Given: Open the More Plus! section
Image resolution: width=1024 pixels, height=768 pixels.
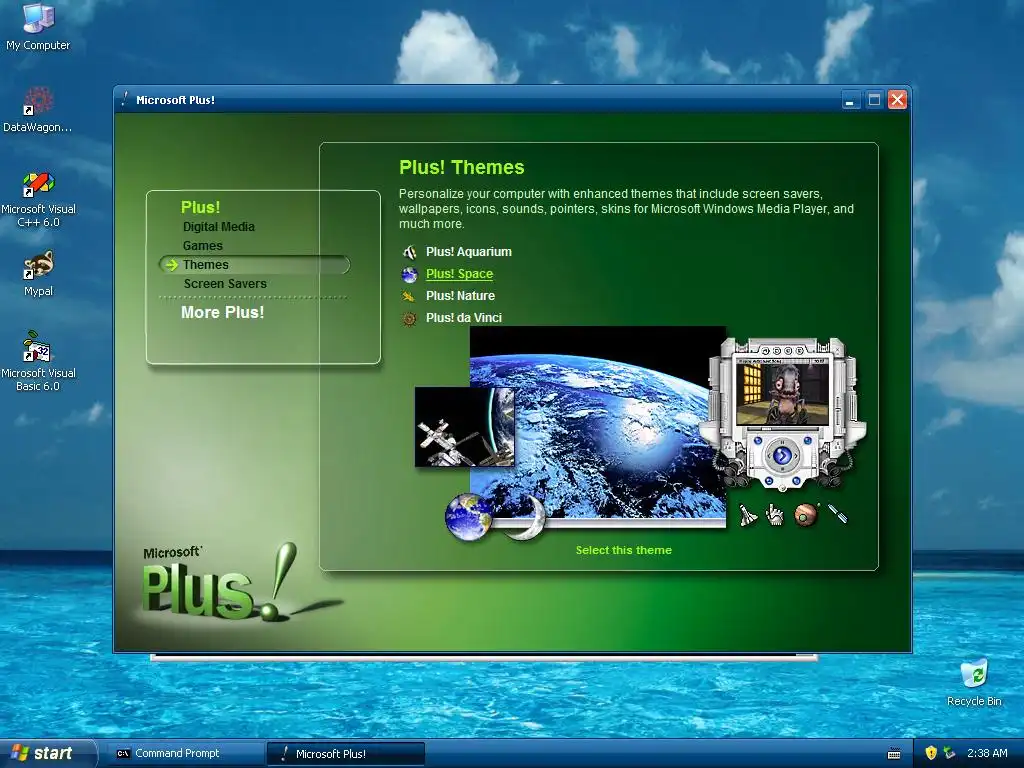Looking at the screenshot, I should click(x=223, y=312).
